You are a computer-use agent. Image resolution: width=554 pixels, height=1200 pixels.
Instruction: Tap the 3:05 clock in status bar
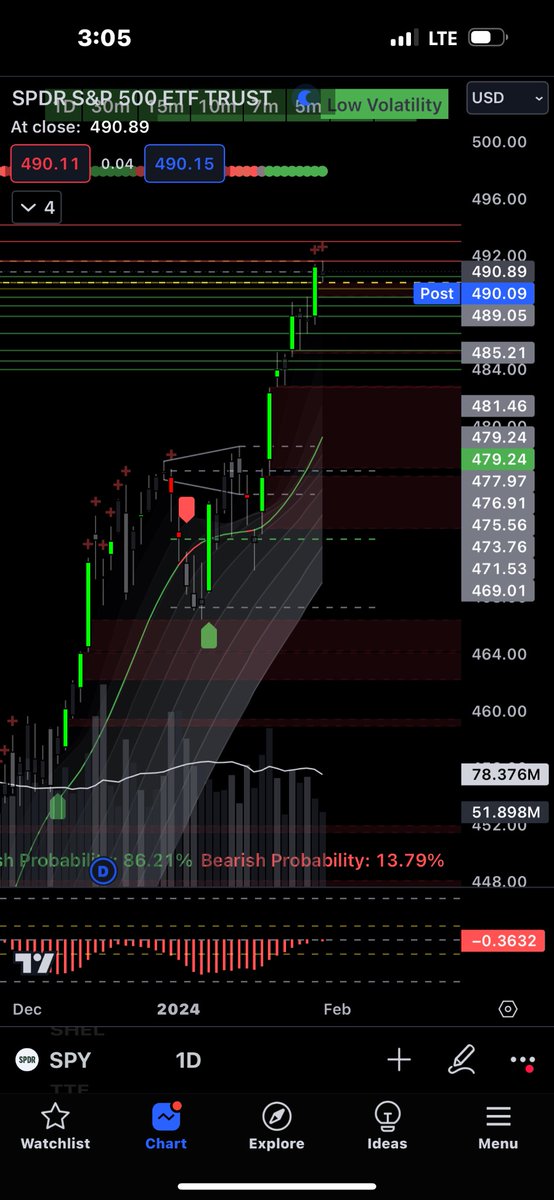coord(105,38)
